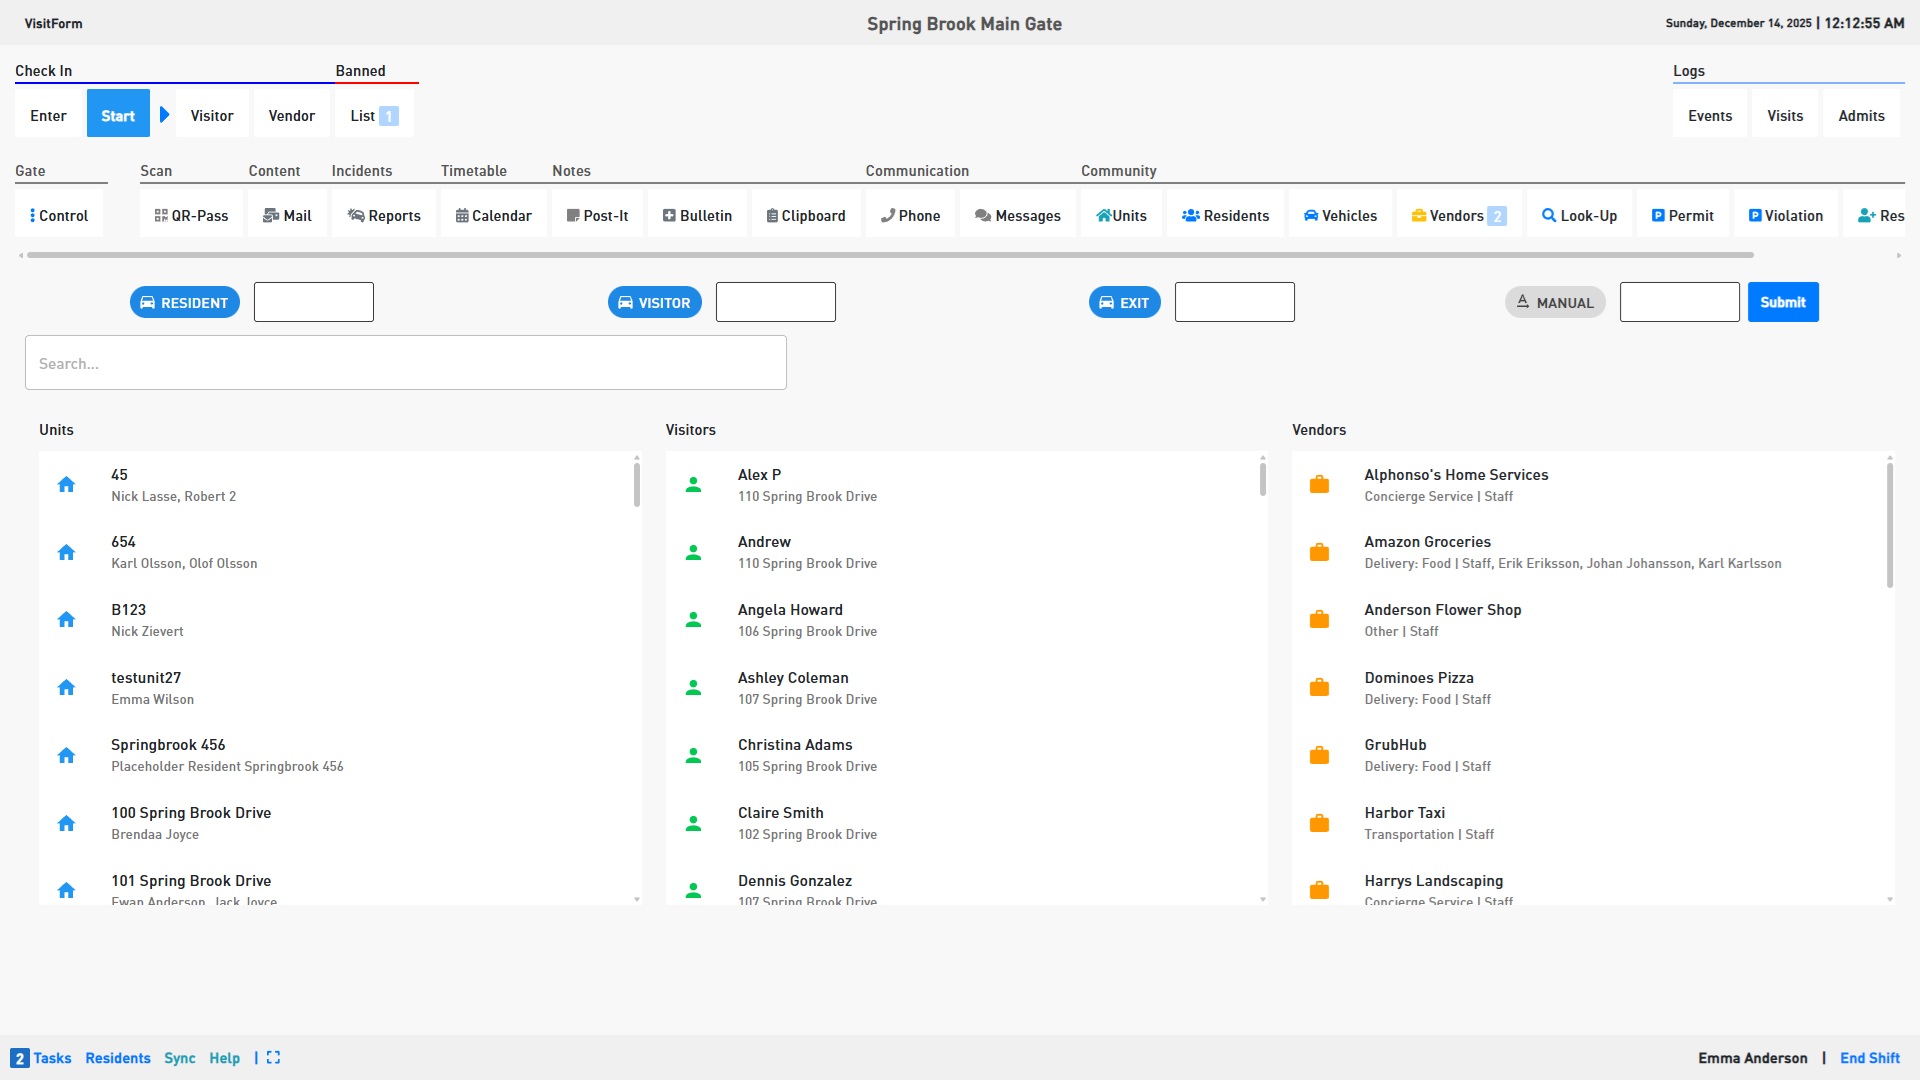Open the Post-It notes
The height and width of the screenshot is (1080, 1920).
597,216
